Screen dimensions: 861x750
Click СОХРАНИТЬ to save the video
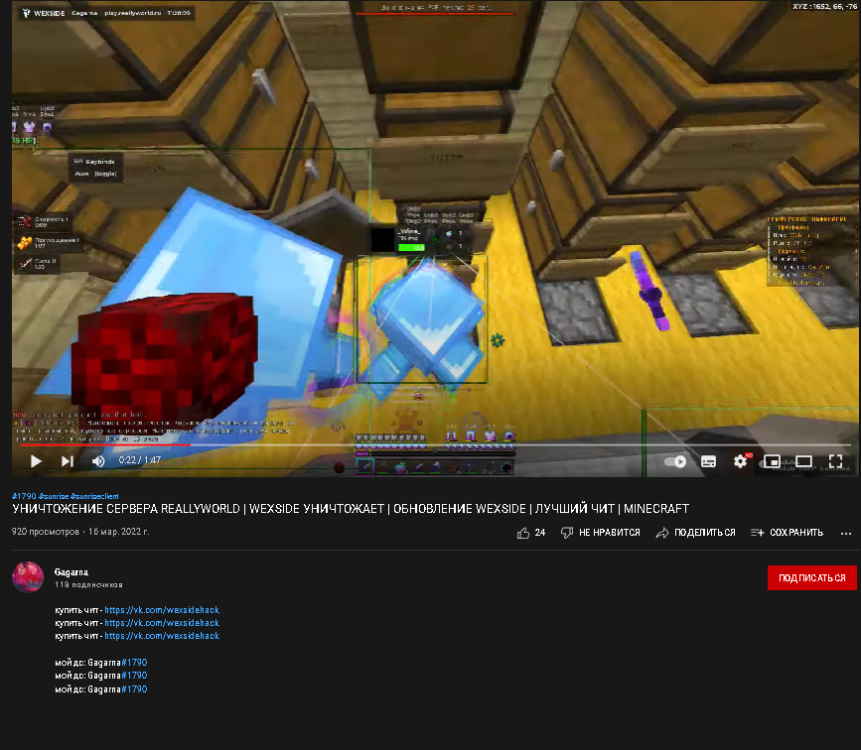click(787, 533)
